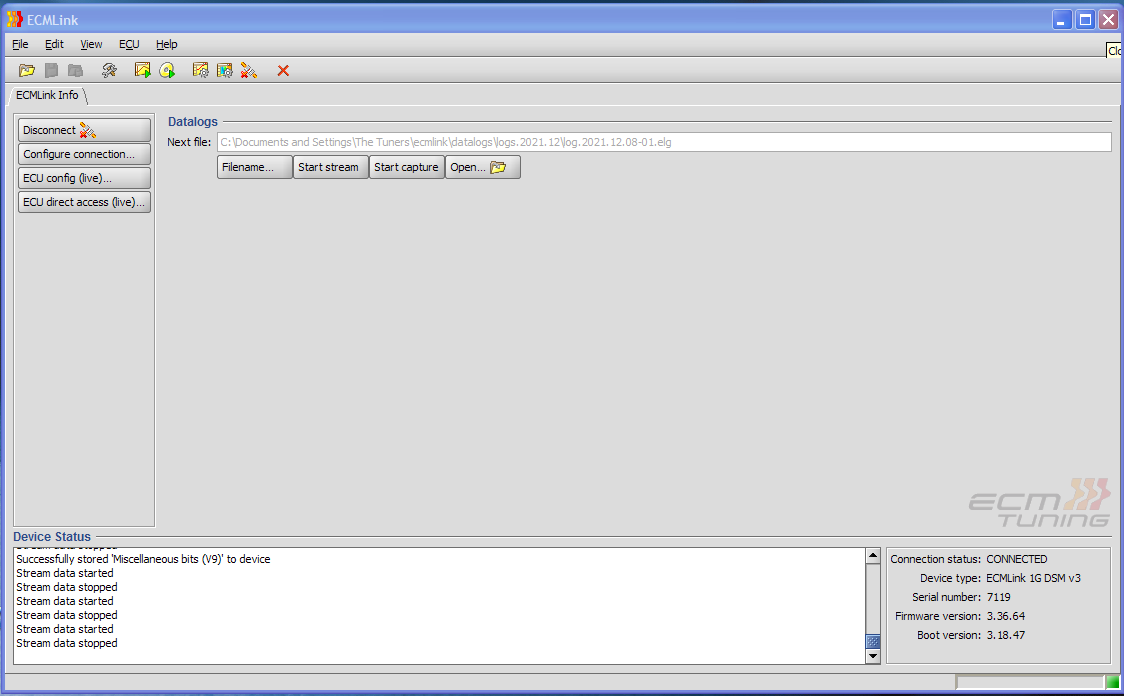Click the disconnect plug toolbar icon
This screenshot has width=1124, height=696.
249,70
